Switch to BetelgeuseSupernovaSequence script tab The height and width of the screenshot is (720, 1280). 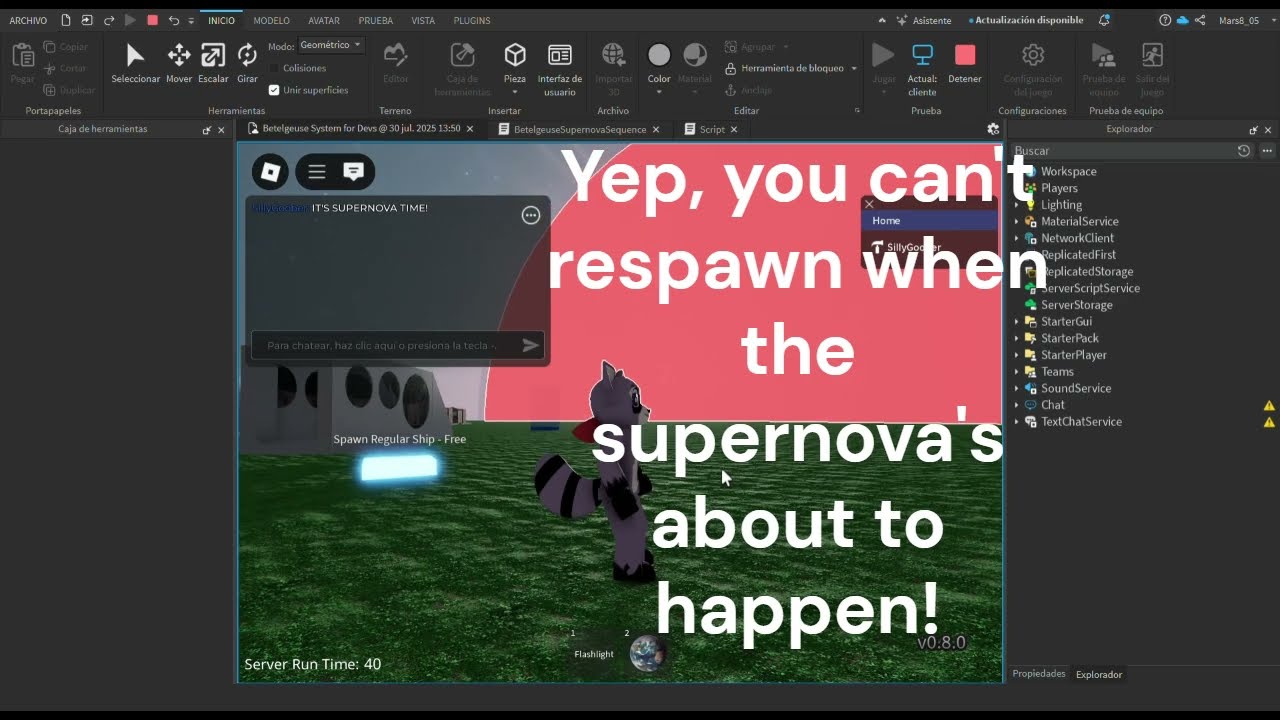point(579,129)
